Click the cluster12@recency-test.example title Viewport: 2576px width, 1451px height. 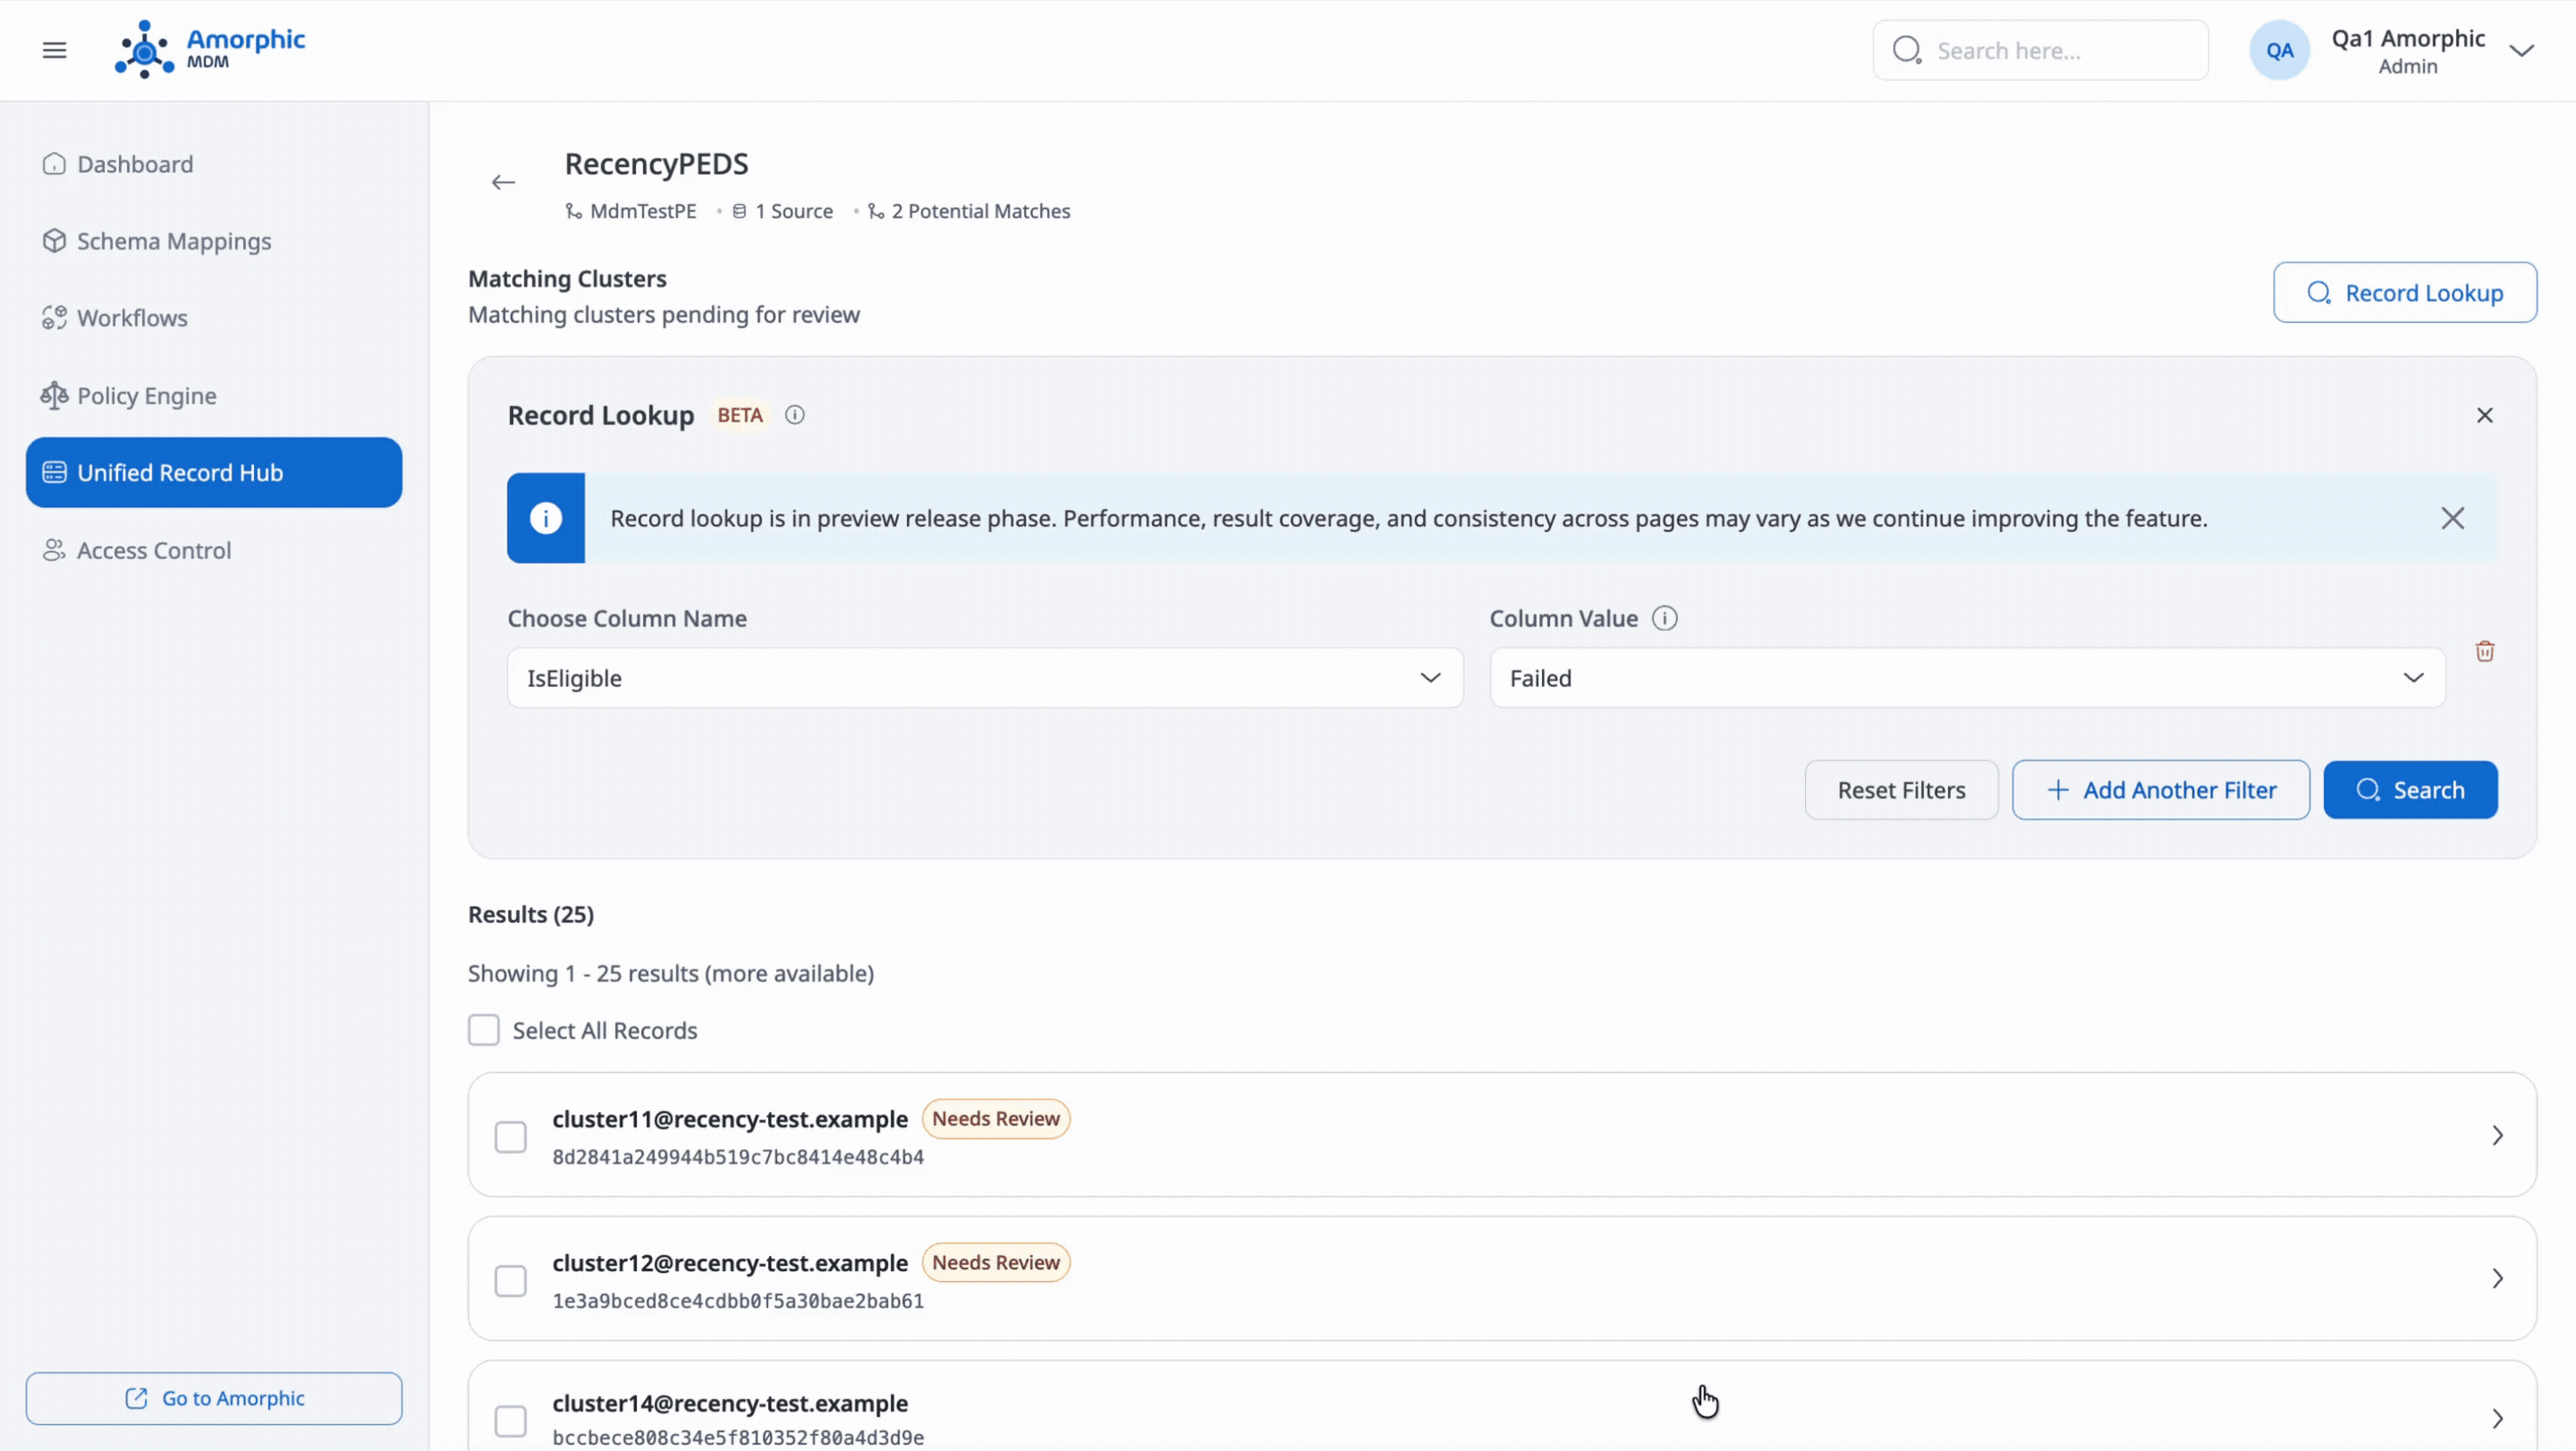(730, 1263)
